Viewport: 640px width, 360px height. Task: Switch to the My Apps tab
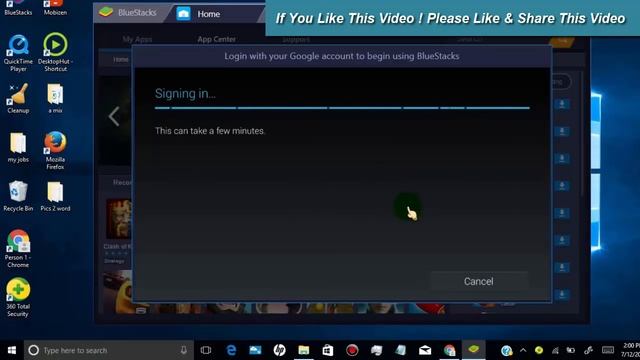click(x=137, y=39)
